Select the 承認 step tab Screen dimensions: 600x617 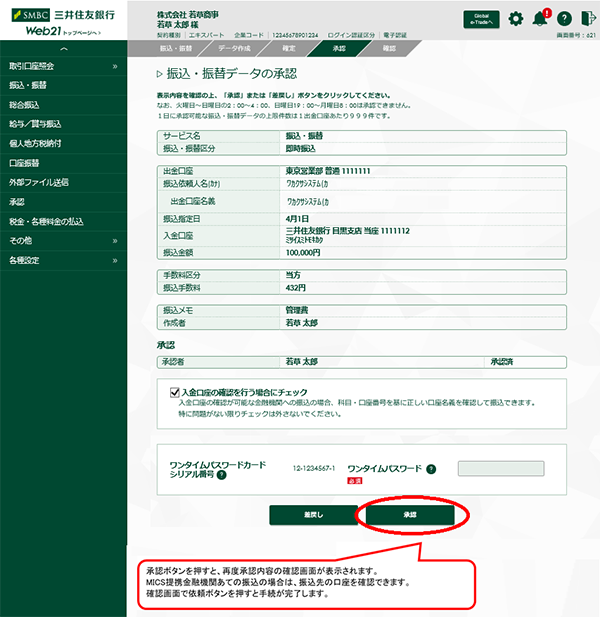[339, 48]
